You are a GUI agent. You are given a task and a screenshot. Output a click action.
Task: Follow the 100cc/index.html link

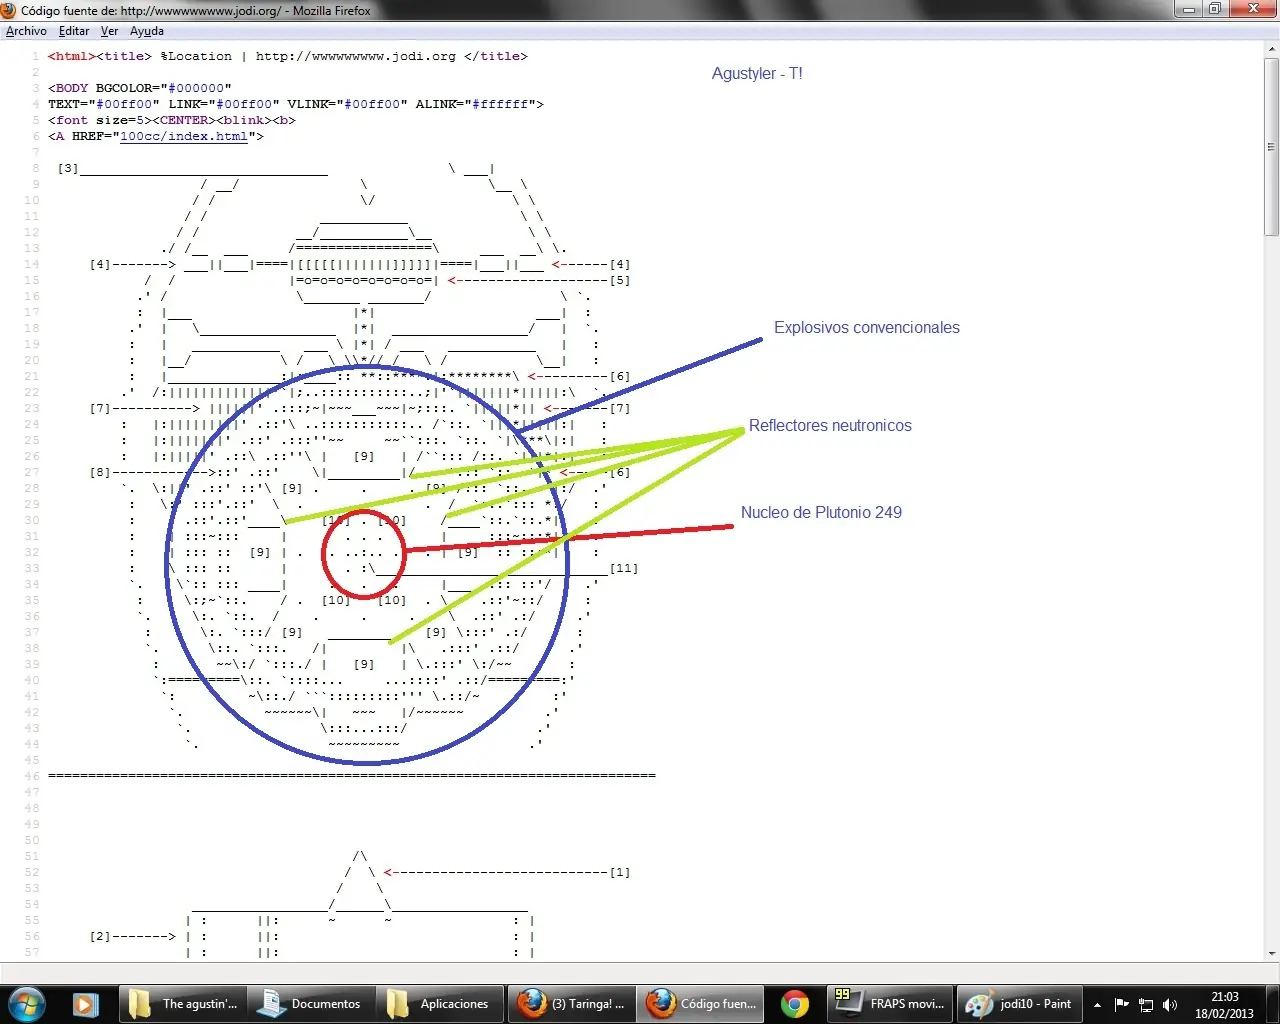click(x=183, y=136)
